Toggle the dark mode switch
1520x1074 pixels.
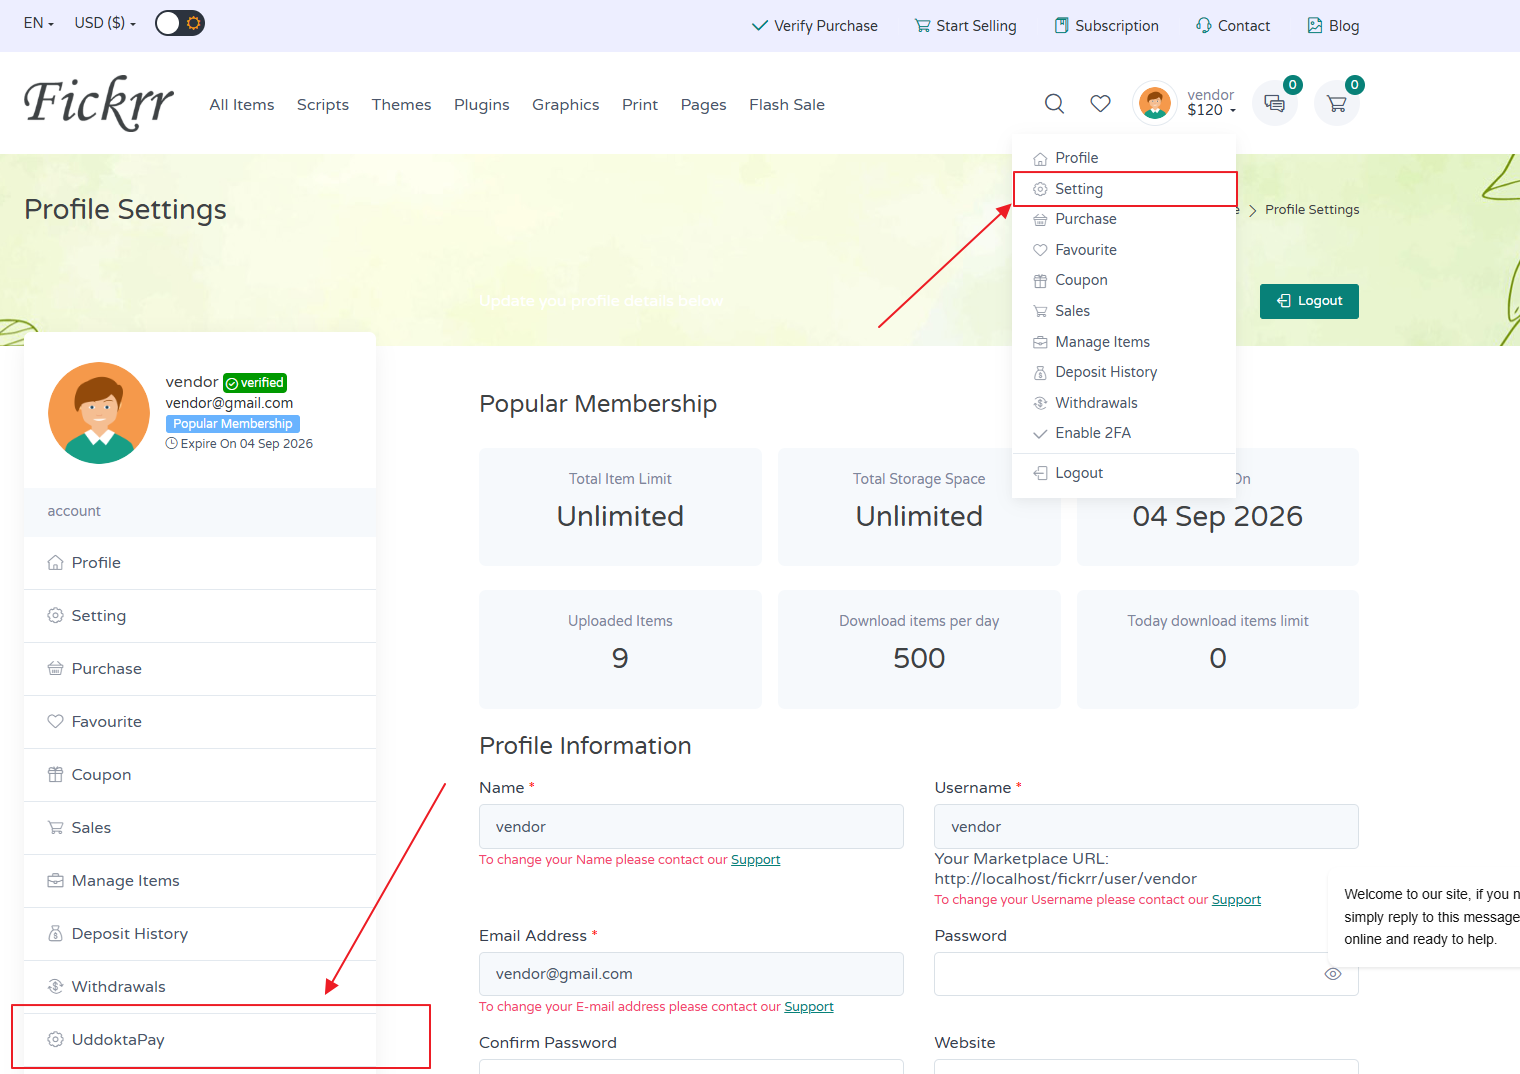(x=179, y=22)
